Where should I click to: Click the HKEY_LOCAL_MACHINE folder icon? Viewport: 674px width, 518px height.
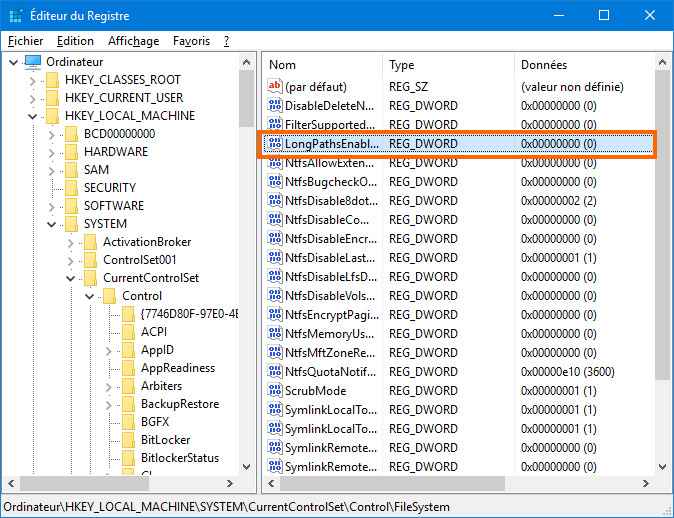[x=52, y=116]
